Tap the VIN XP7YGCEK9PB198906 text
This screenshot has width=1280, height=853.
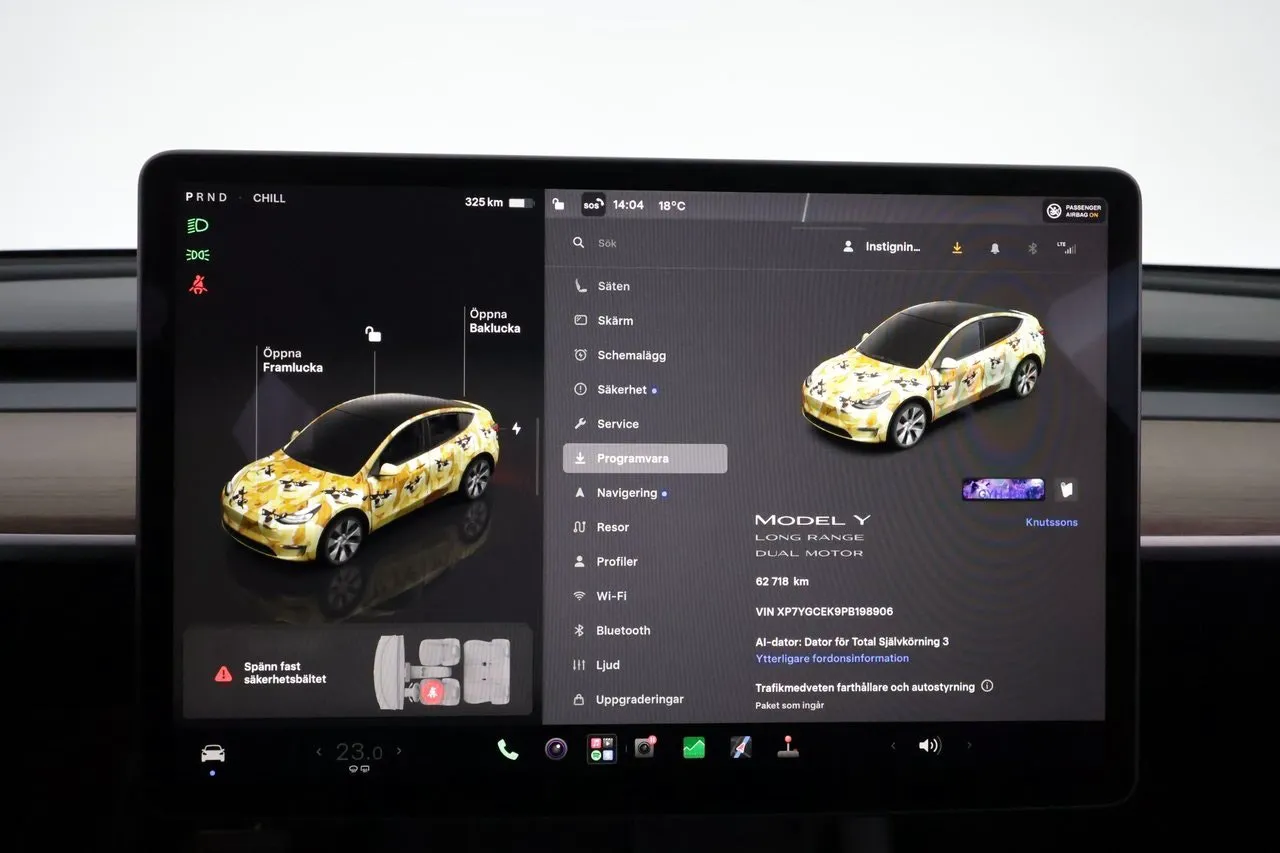(824, 611)
